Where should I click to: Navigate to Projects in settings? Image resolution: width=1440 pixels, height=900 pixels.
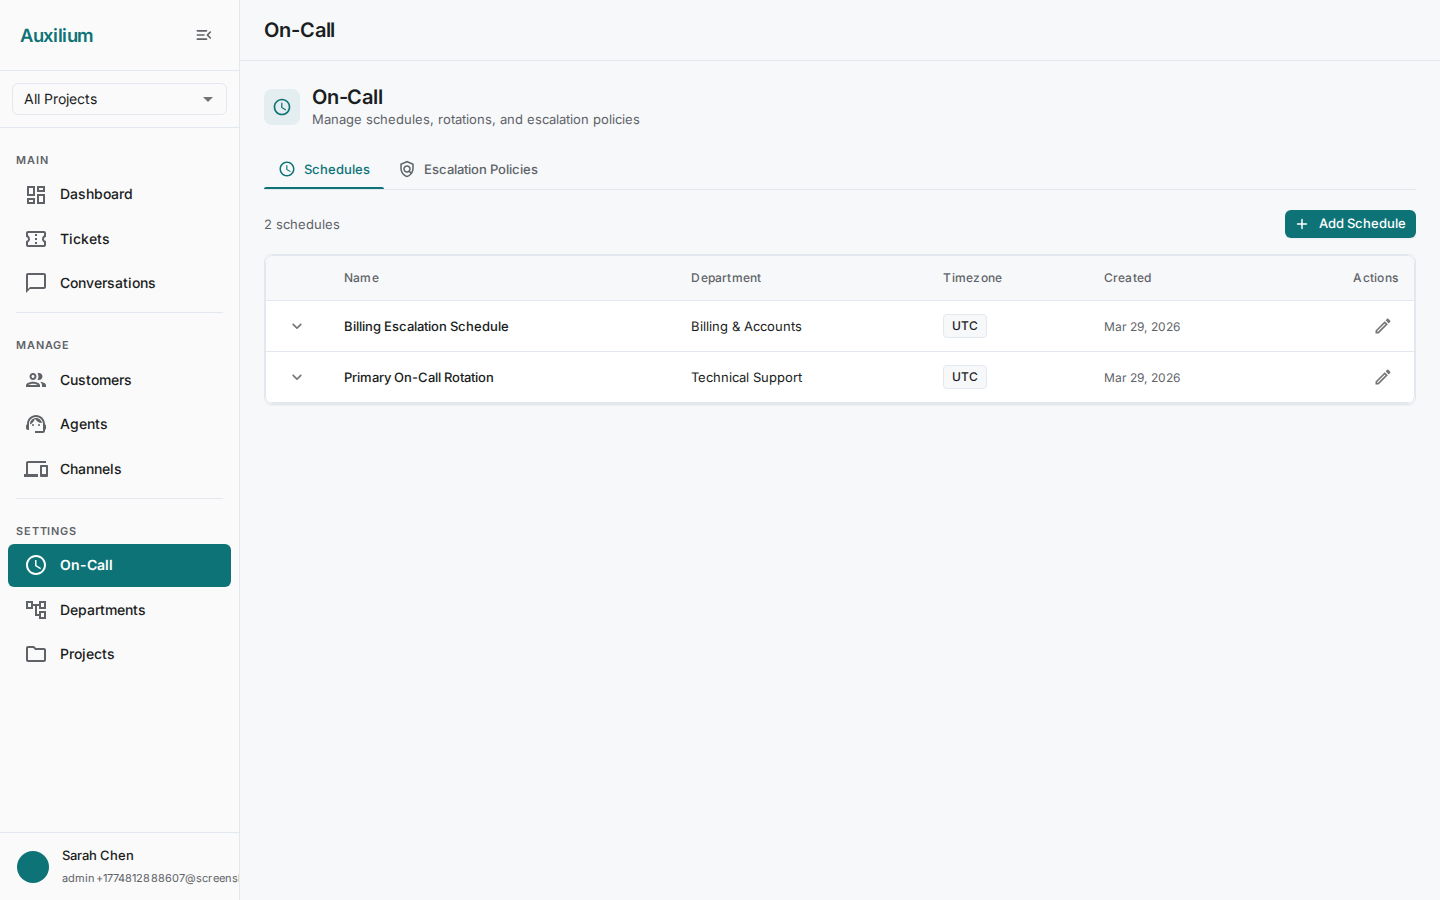coord(87,654)
